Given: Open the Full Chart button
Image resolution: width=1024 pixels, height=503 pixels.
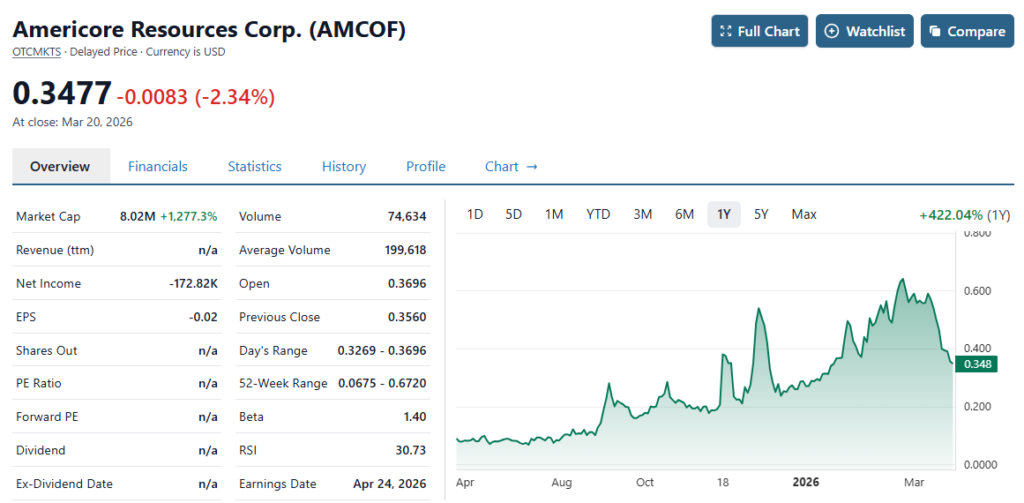Looking at the screenshot, I should [760, 31].
